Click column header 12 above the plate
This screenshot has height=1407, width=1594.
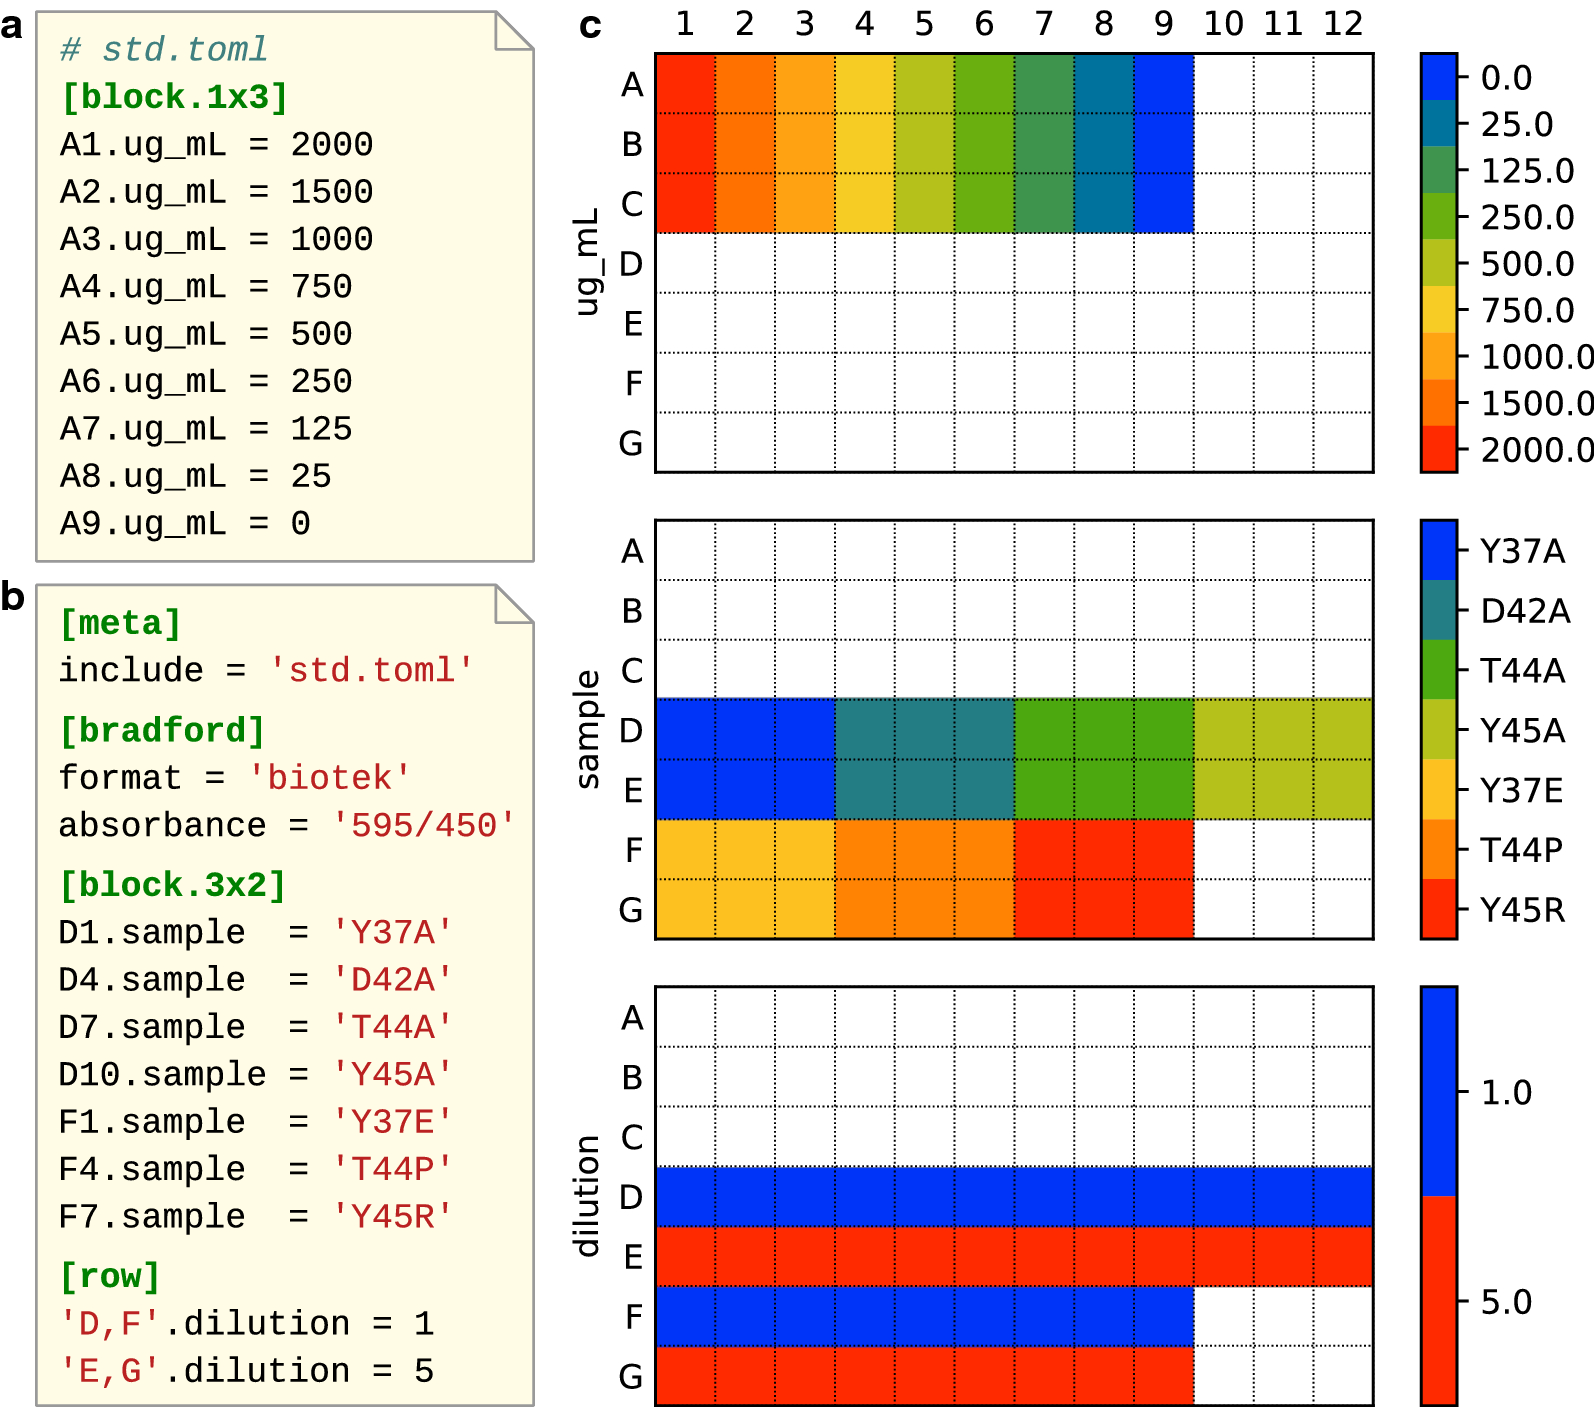[x=1343, y=23]
